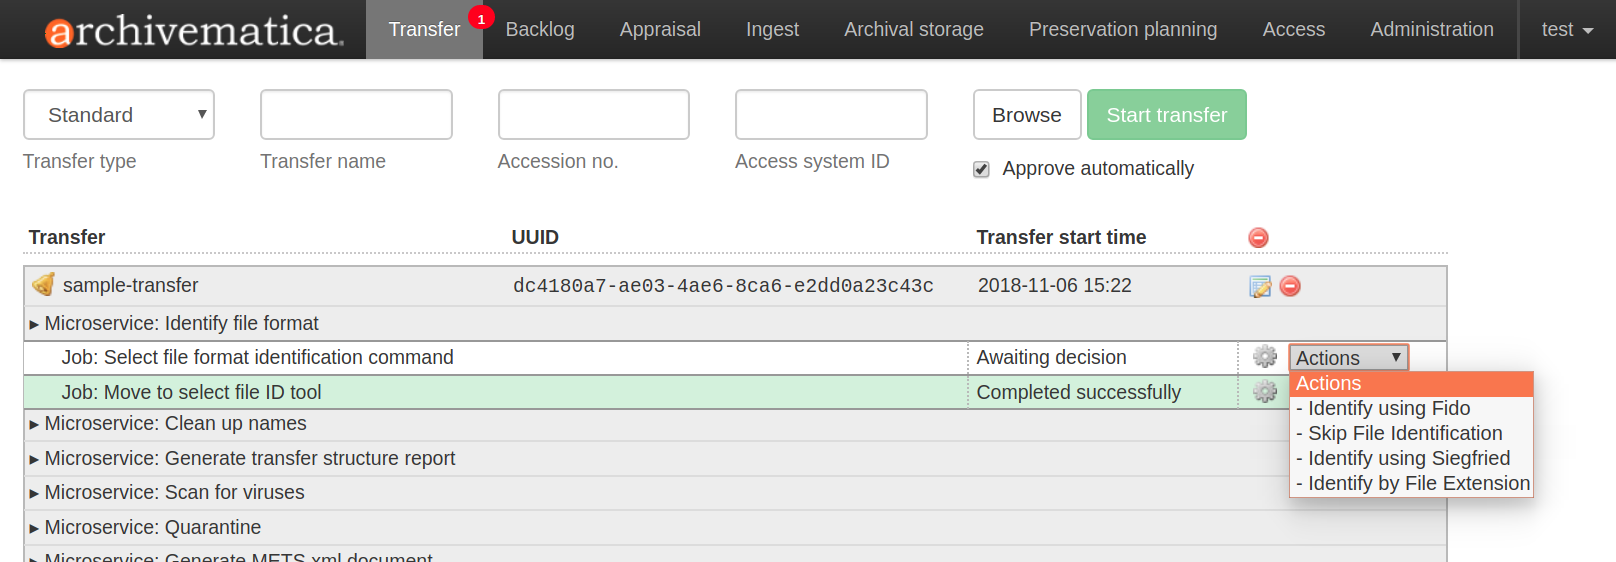Viewport: 1616px width, 562px height.
Task: Toggle the Approve automatically checkbox
Action: click(x=982, y=169)
